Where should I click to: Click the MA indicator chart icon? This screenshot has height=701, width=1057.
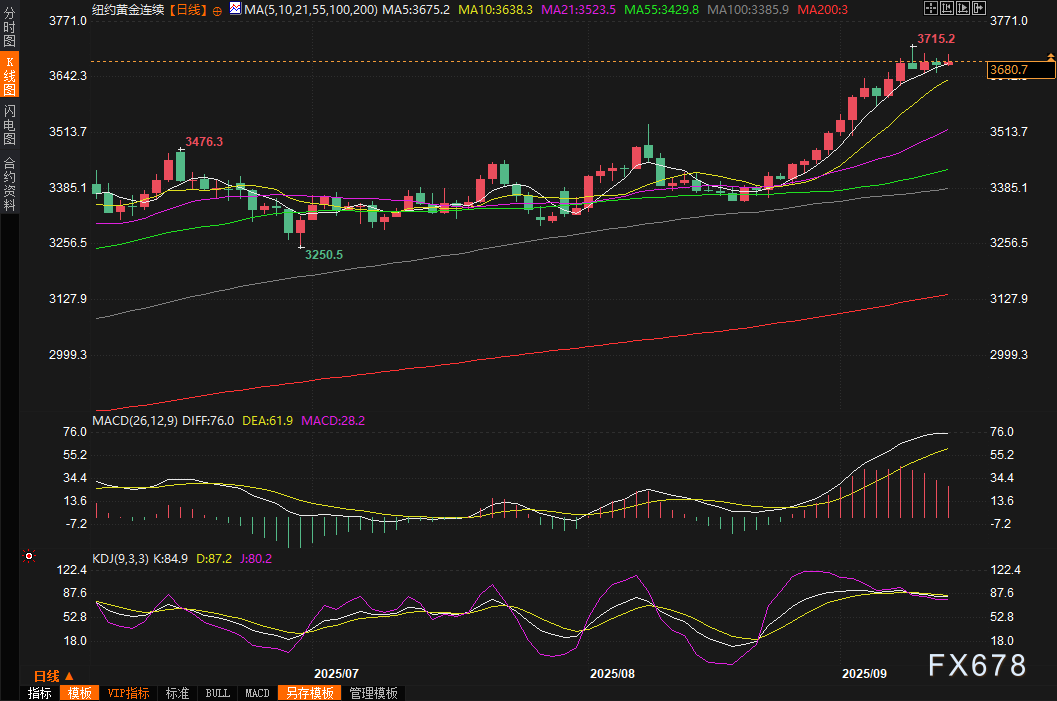(234, 8)
